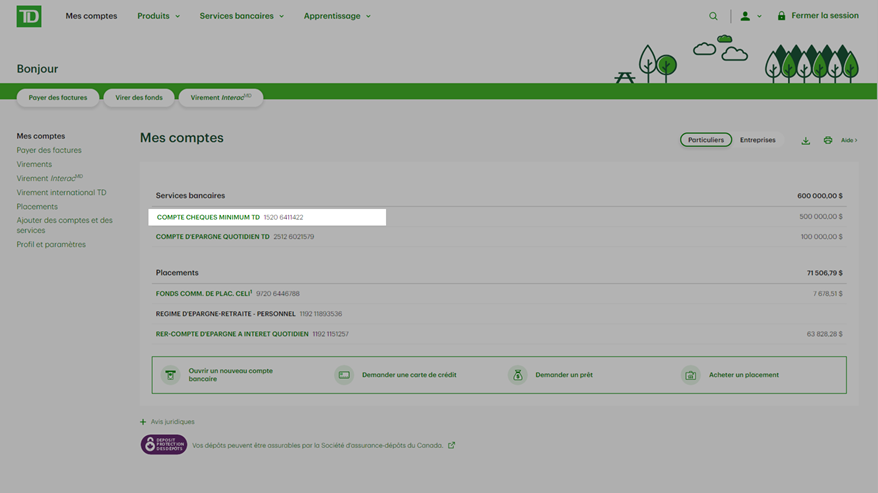This screenshot has height=493, width=878.
Task: Switch to the Entreprises toggle
Action: pos(757,139)
